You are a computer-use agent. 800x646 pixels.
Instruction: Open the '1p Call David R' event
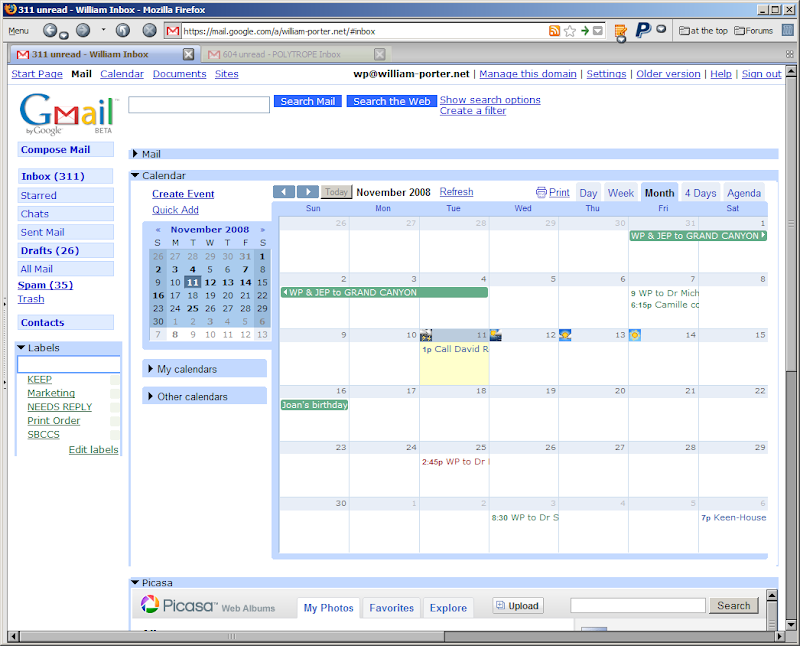[x=455, y=349]
